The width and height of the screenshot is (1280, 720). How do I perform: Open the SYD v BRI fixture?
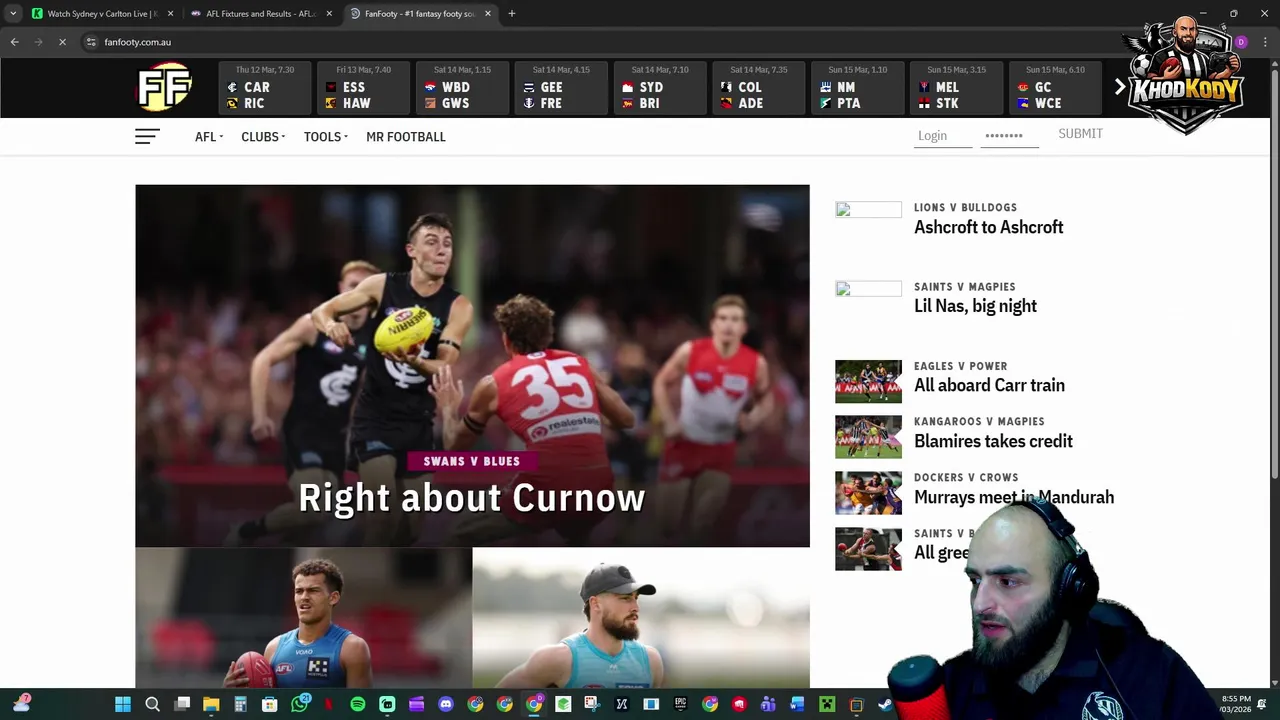(x=660, y=88)
